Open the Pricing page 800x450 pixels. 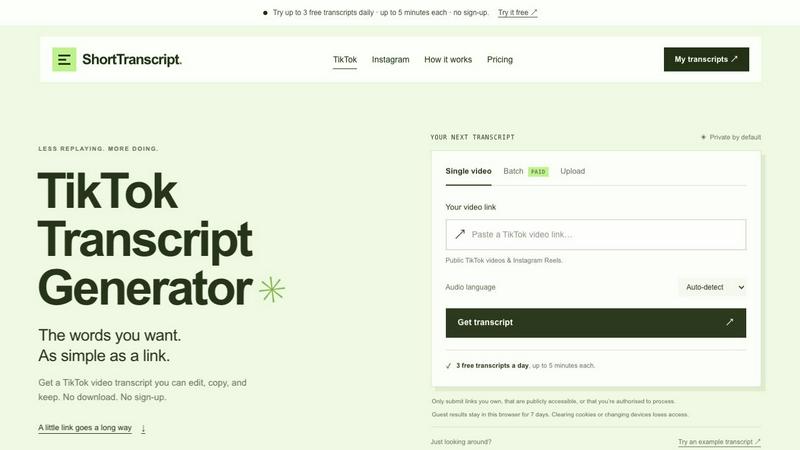[499, 59]
